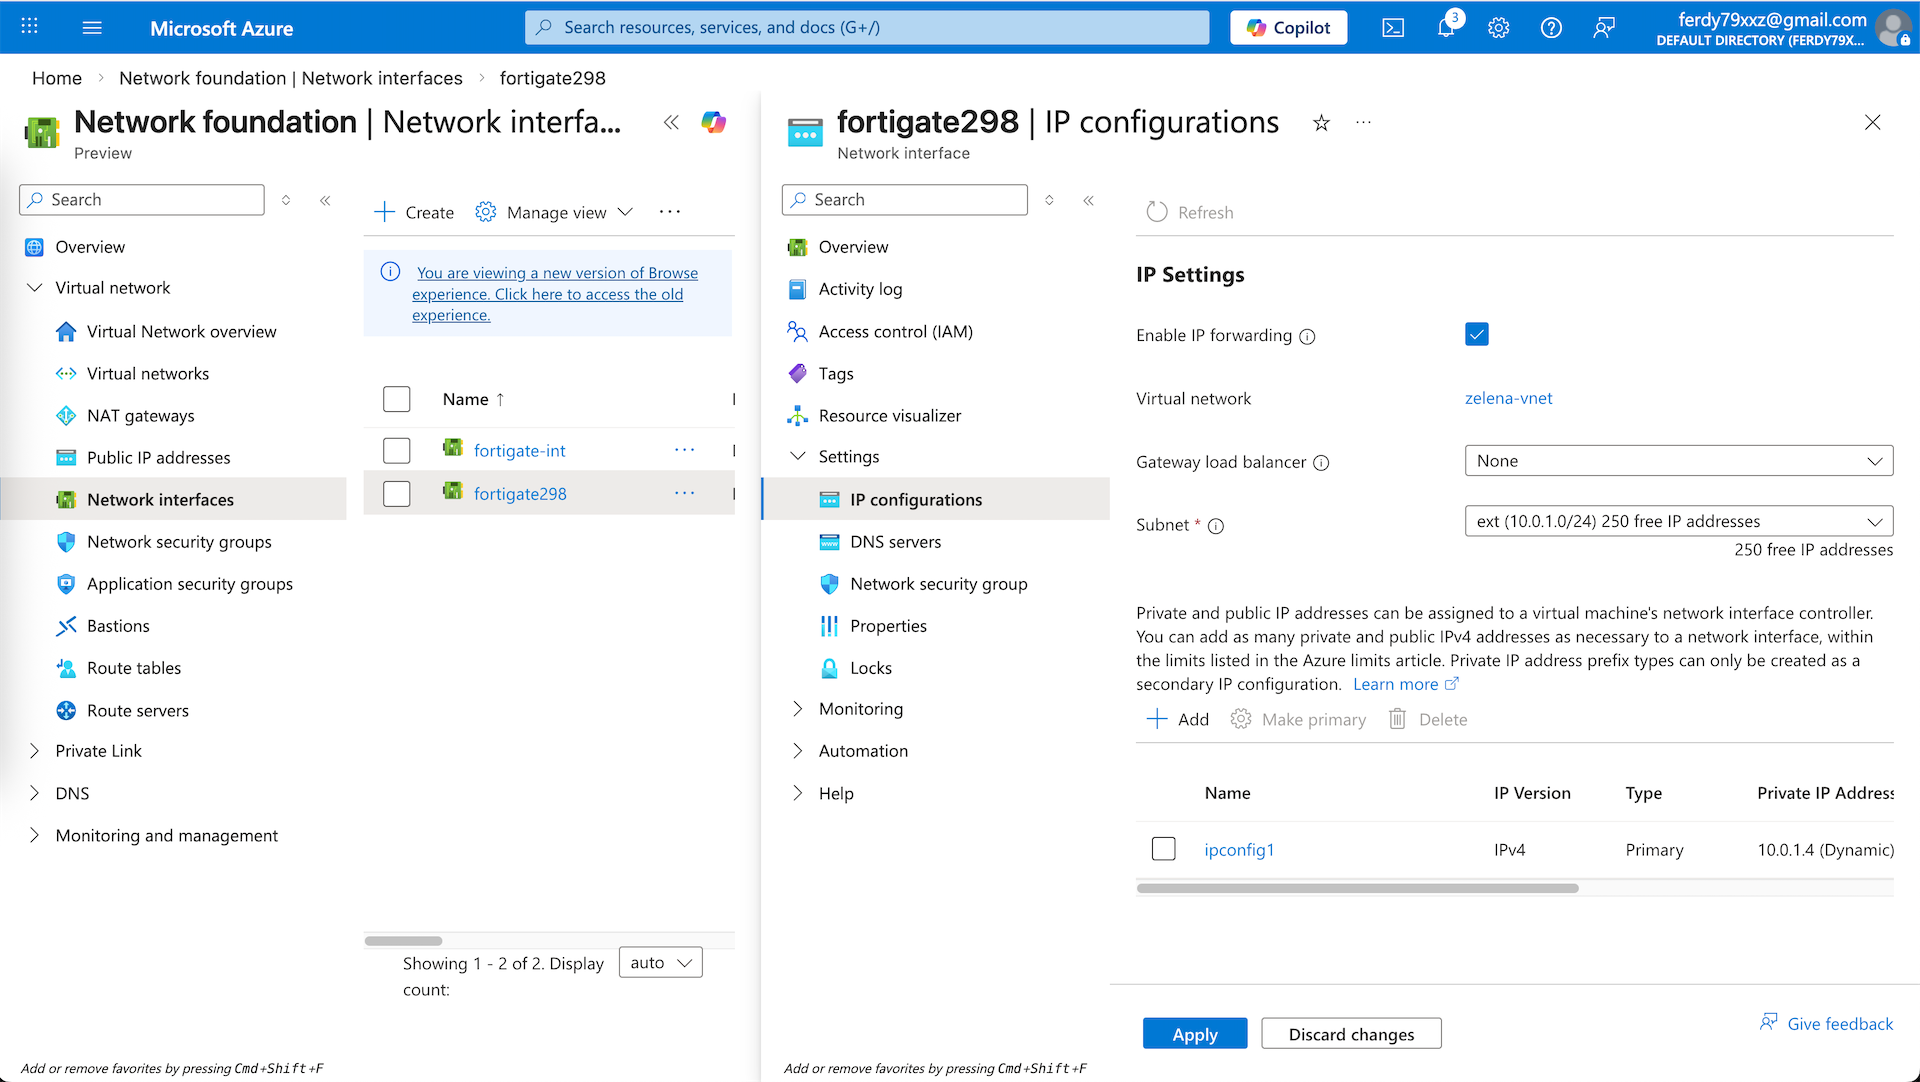Go to Route tables in sidebar

(x=134, y=668)
